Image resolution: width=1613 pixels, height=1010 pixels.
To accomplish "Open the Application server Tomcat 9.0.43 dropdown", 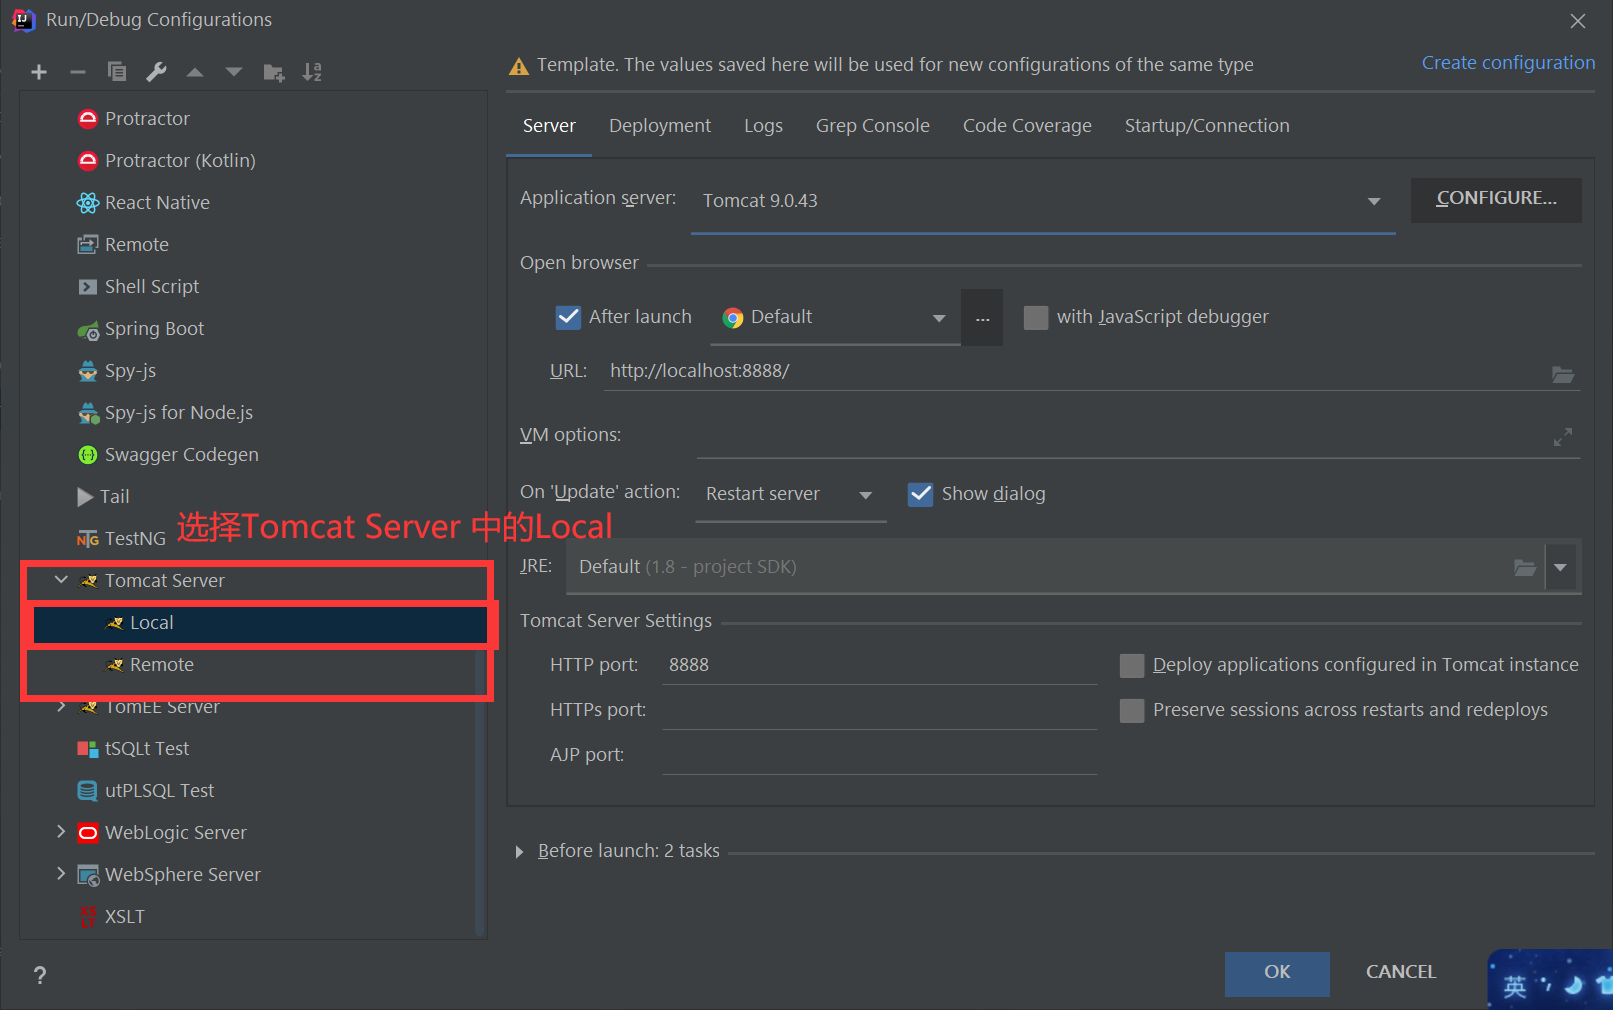I will point(1043,201).
